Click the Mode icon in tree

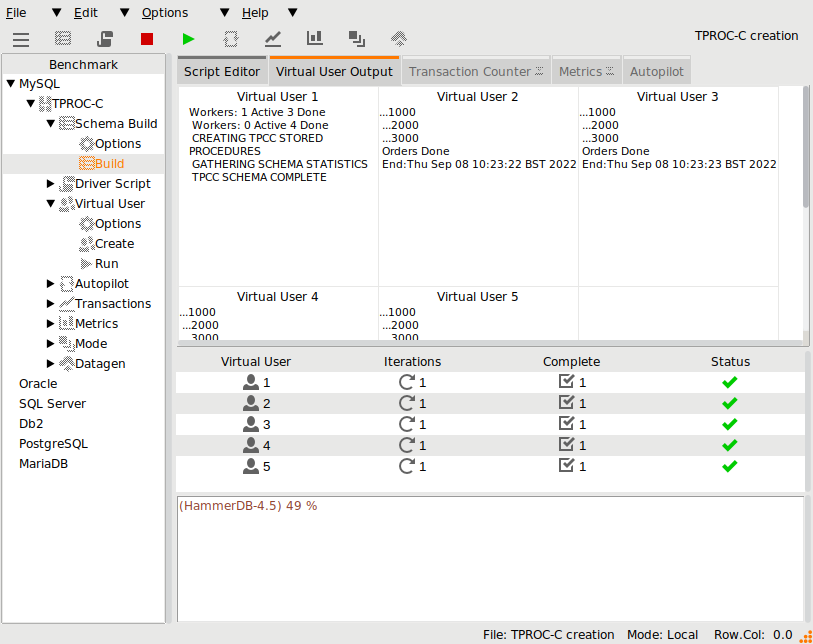click(66, 343)
